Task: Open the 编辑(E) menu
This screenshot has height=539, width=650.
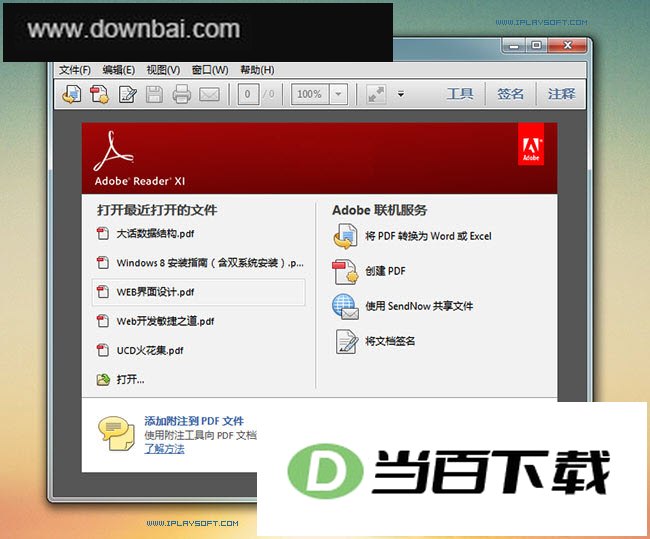Action: click(119, 70)
